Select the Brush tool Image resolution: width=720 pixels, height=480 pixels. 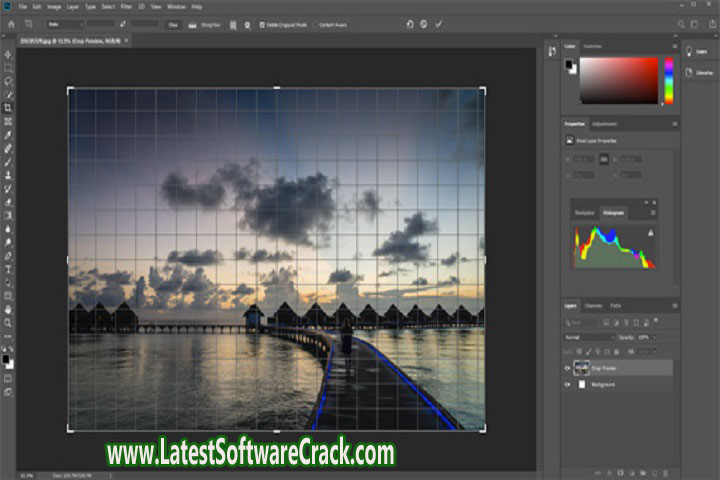(8, 162)
